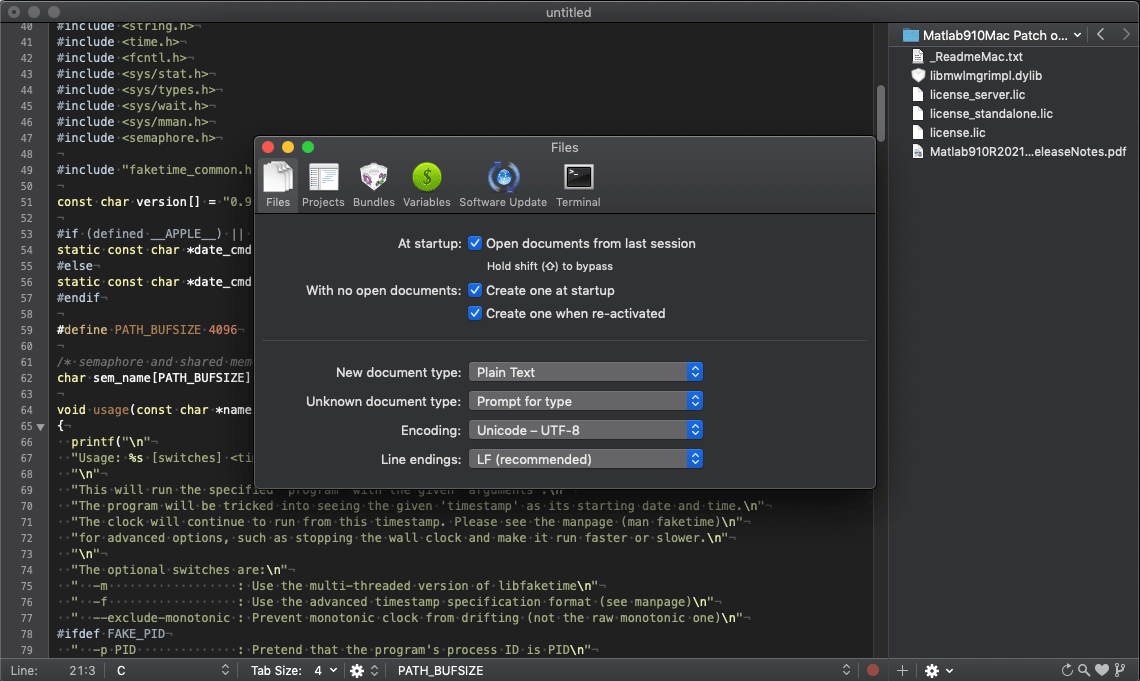
Task: Expand the Encoding dropdown
Action: click(x=586, y=430)
